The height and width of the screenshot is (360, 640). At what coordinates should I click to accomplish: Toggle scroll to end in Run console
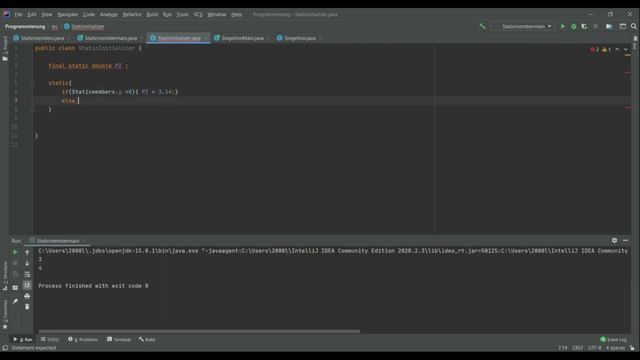tap(27, 285)
